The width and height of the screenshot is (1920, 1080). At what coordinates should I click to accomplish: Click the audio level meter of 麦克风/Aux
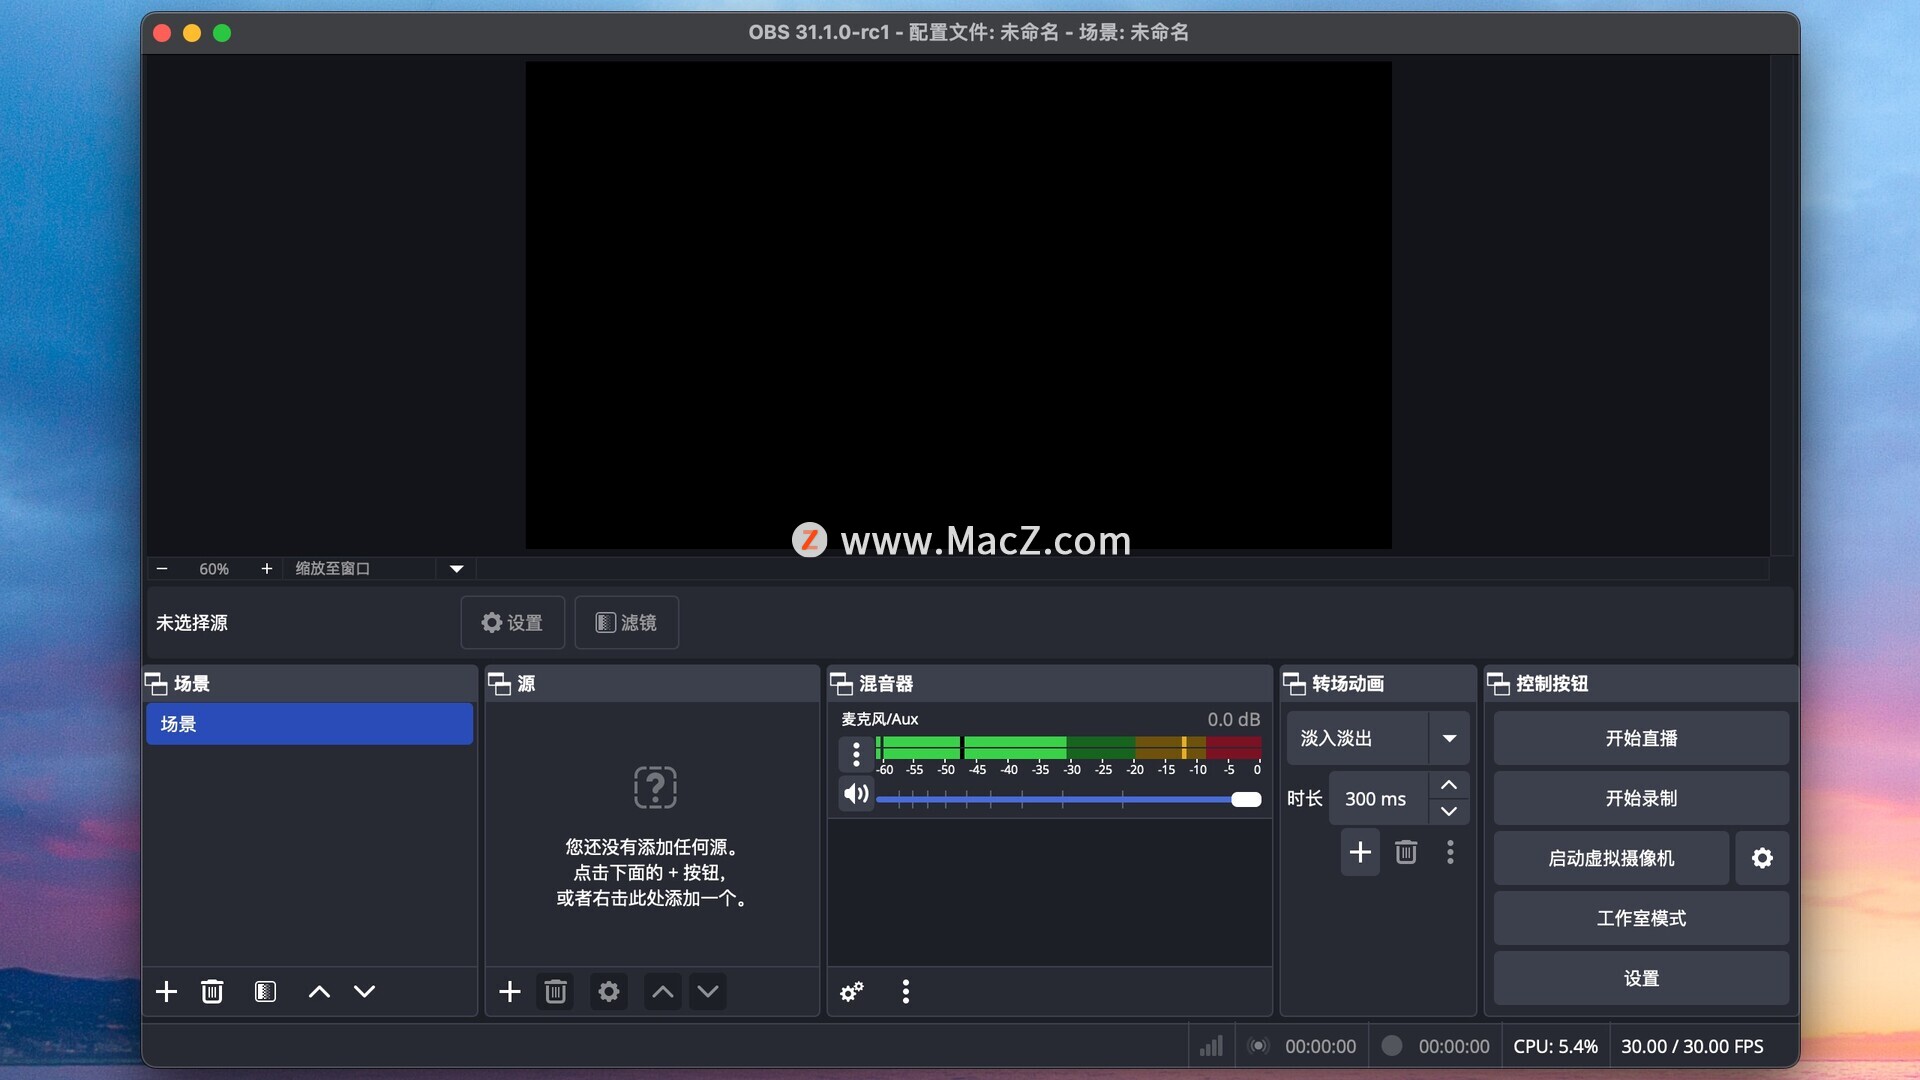[x=1068, y=748]
